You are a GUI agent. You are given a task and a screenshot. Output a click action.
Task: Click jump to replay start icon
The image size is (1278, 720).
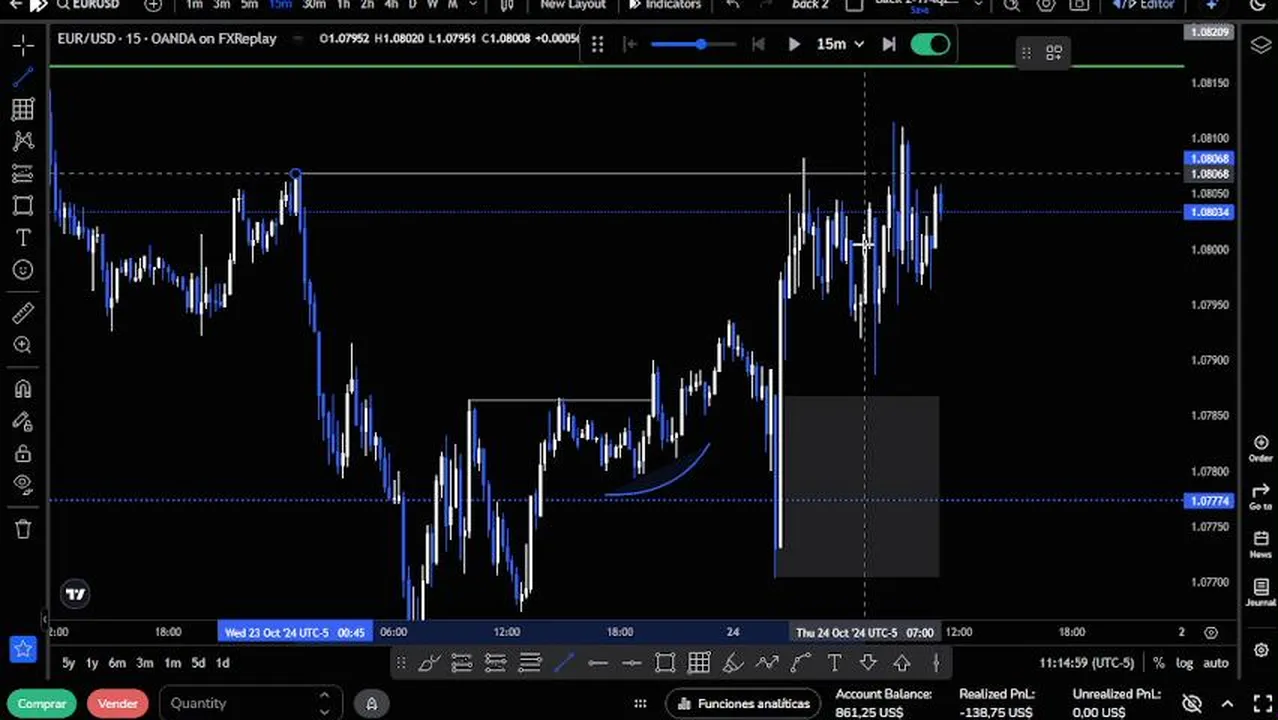click(x=629, y=44)
